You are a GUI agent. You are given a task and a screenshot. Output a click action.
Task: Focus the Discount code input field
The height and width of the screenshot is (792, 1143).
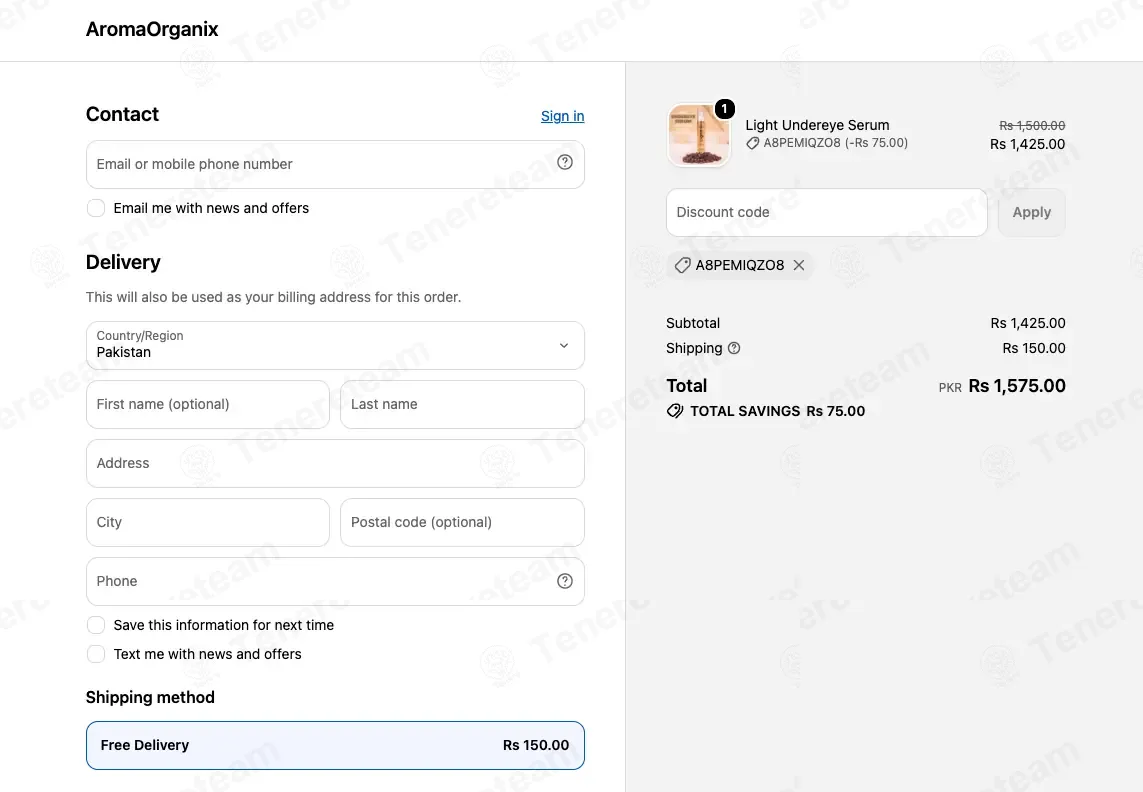(827, 212)
